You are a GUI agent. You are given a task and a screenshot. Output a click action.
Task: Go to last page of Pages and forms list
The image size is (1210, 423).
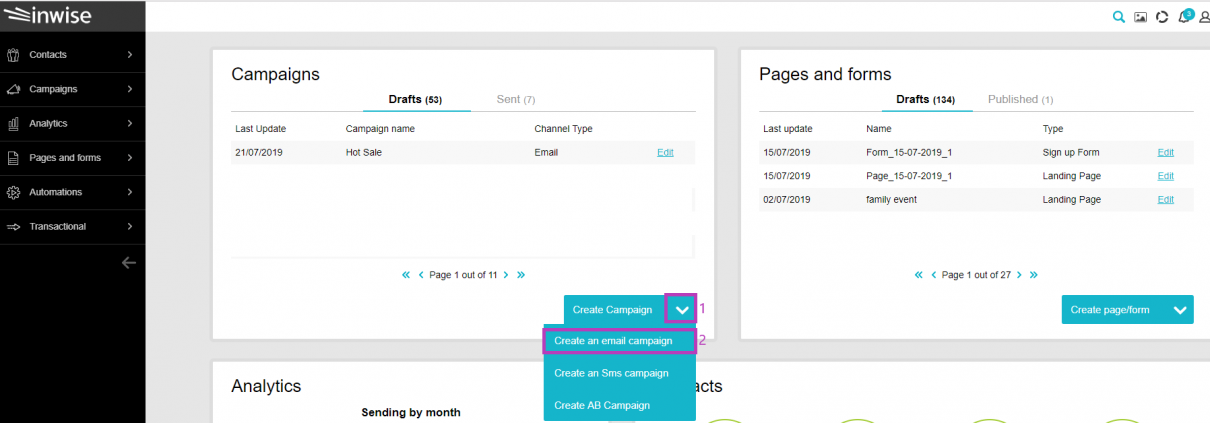(x=1034, y=274)
